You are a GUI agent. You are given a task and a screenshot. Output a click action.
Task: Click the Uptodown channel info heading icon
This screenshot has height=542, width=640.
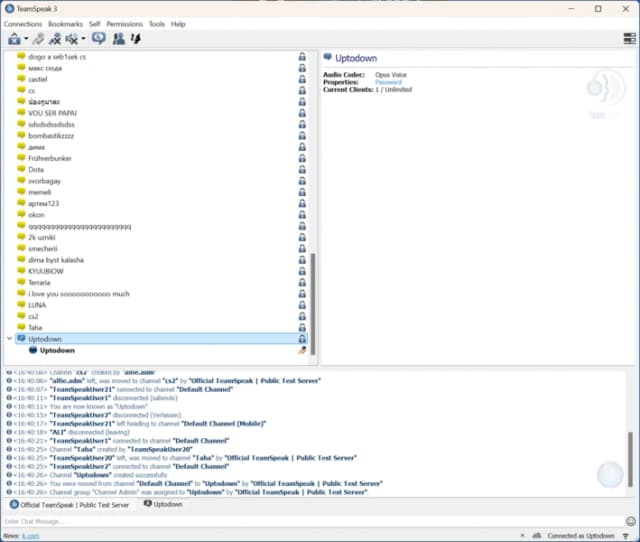click(328, 57)
